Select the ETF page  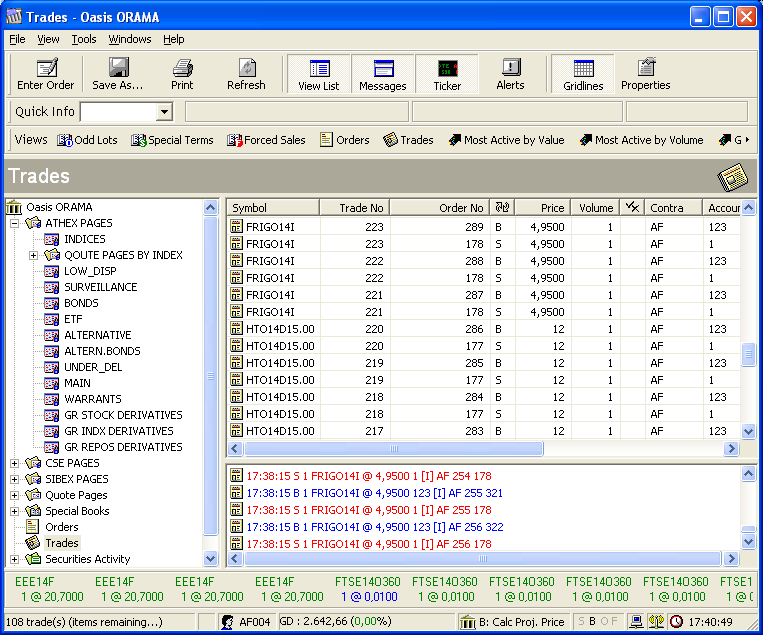tap(73, 319)
